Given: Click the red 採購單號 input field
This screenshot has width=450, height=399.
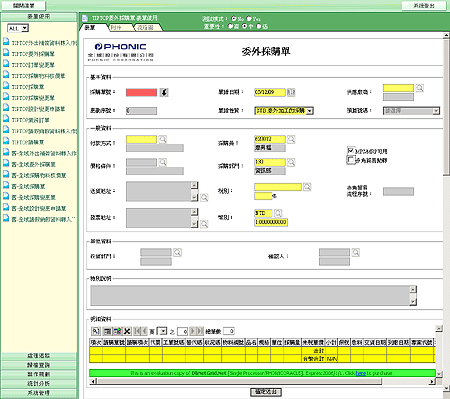Looking at the screenshot, I should [x=141, y=92].
